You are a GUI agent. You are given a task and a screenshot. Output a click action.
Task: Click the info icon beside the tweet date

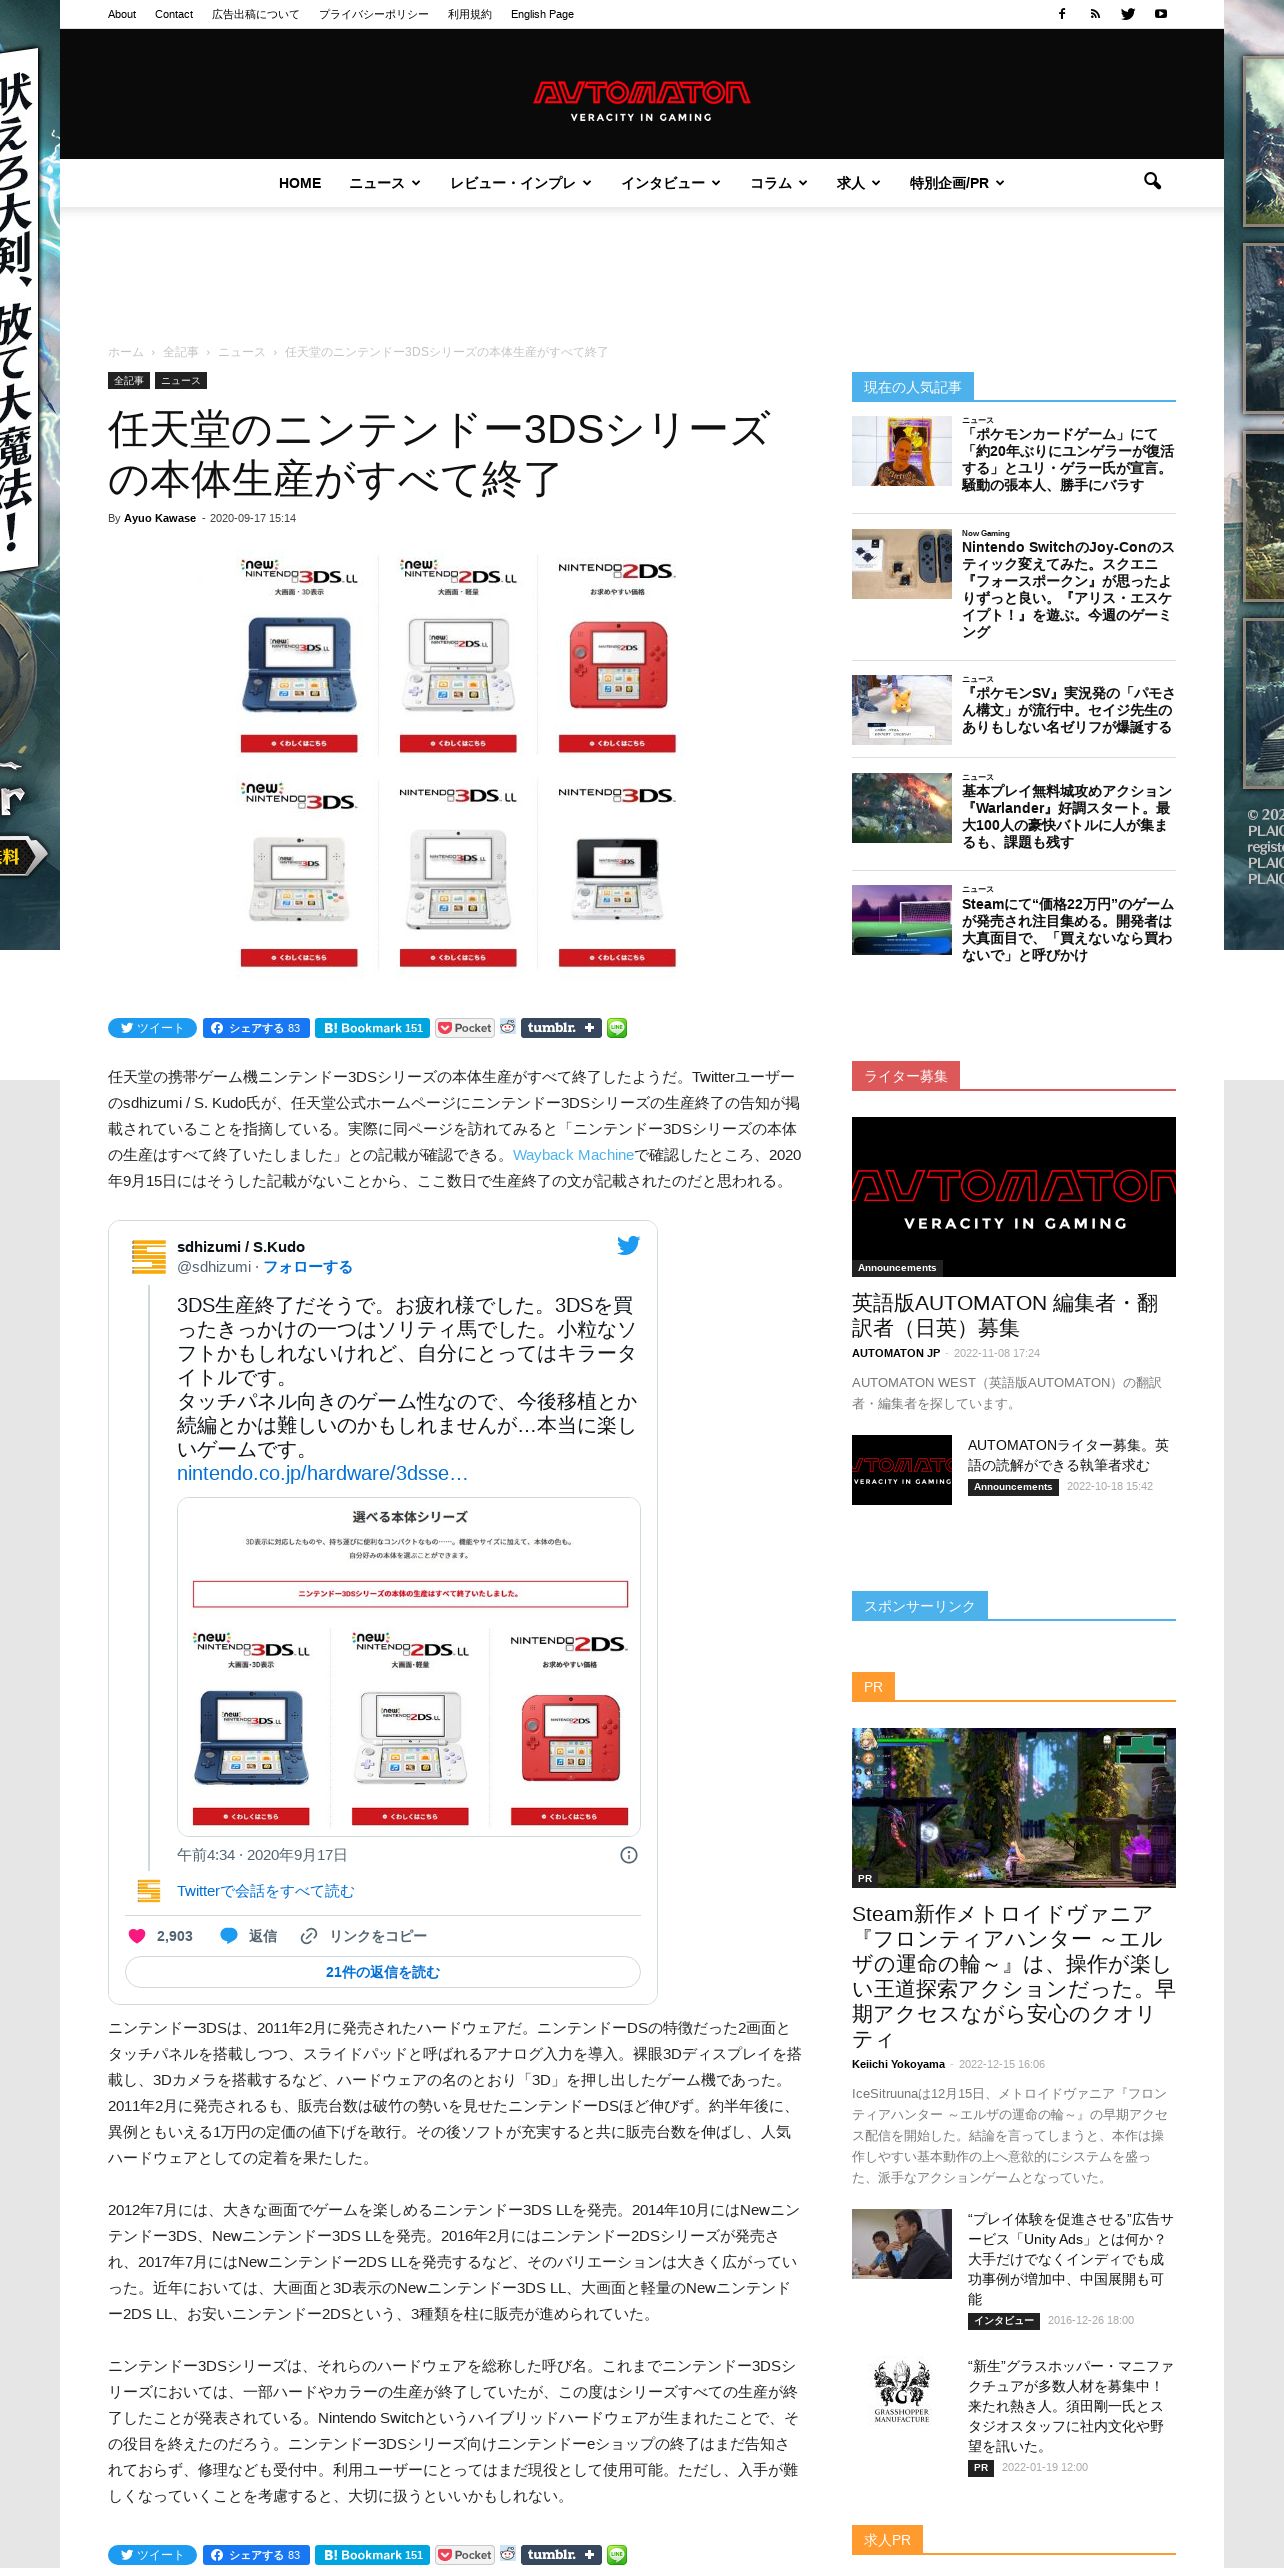(x=629, y=1855)
